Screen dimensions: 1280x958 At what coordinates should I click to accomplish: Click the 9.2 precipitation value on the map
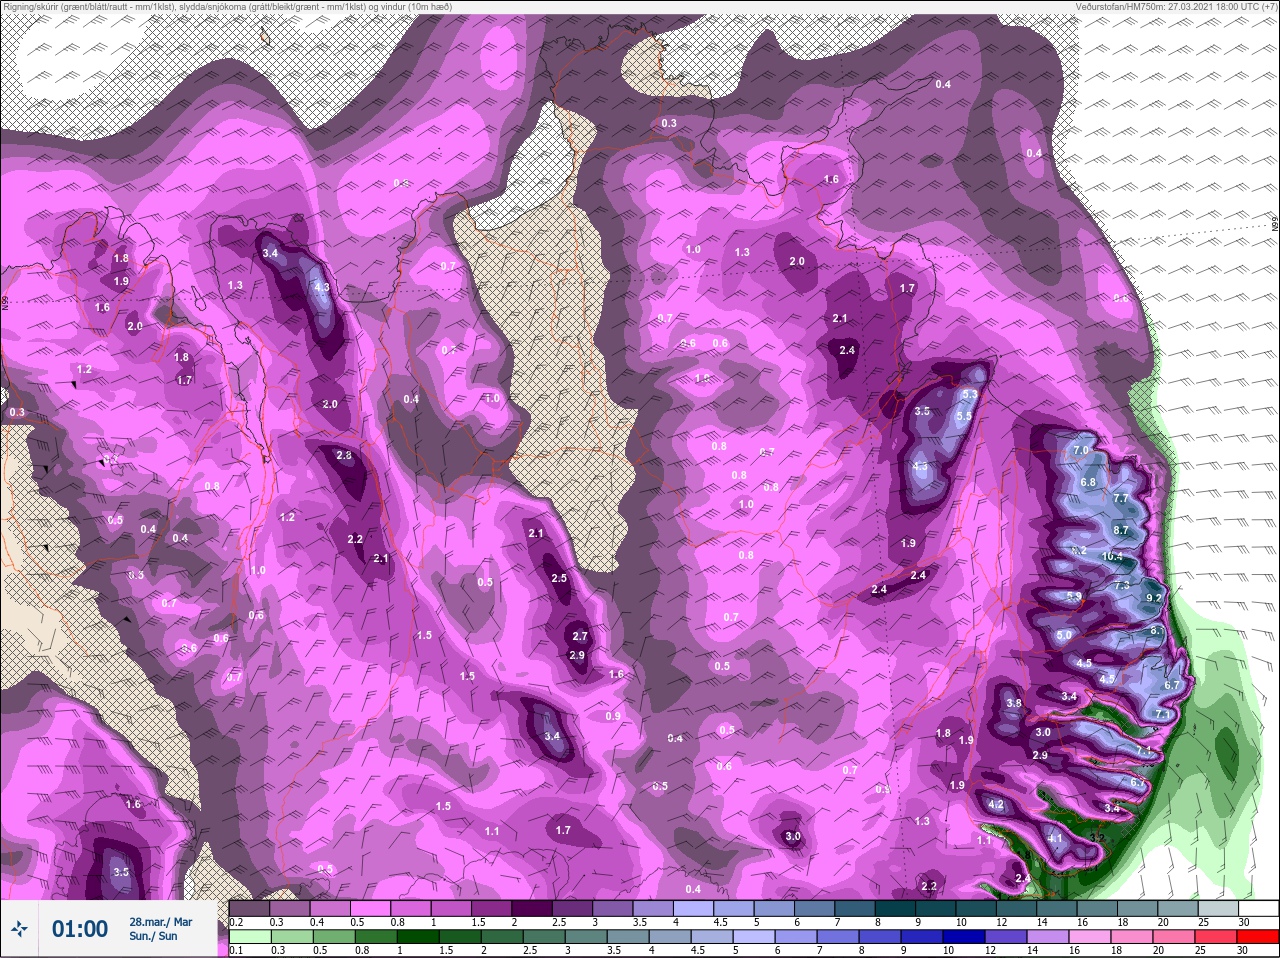pyautogui.click(x=1153, y=598)
